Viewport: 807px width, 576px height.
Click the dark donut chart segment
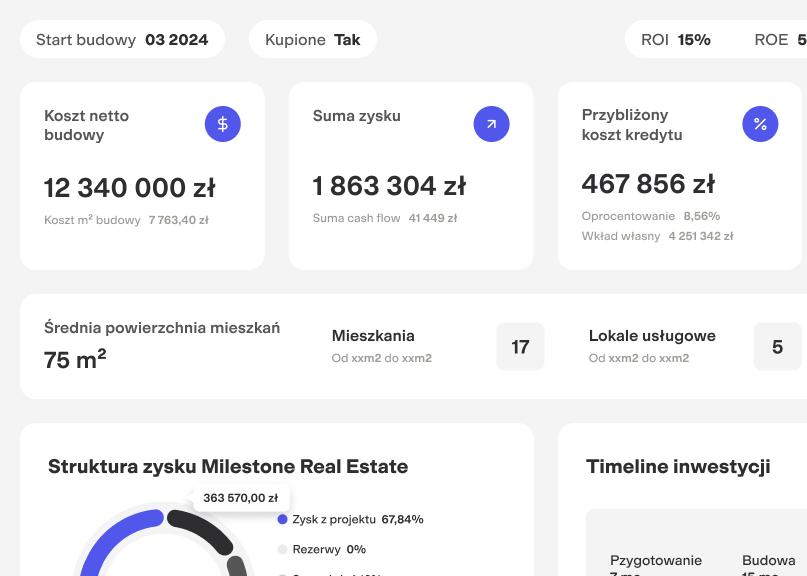[x=203, y=531]
